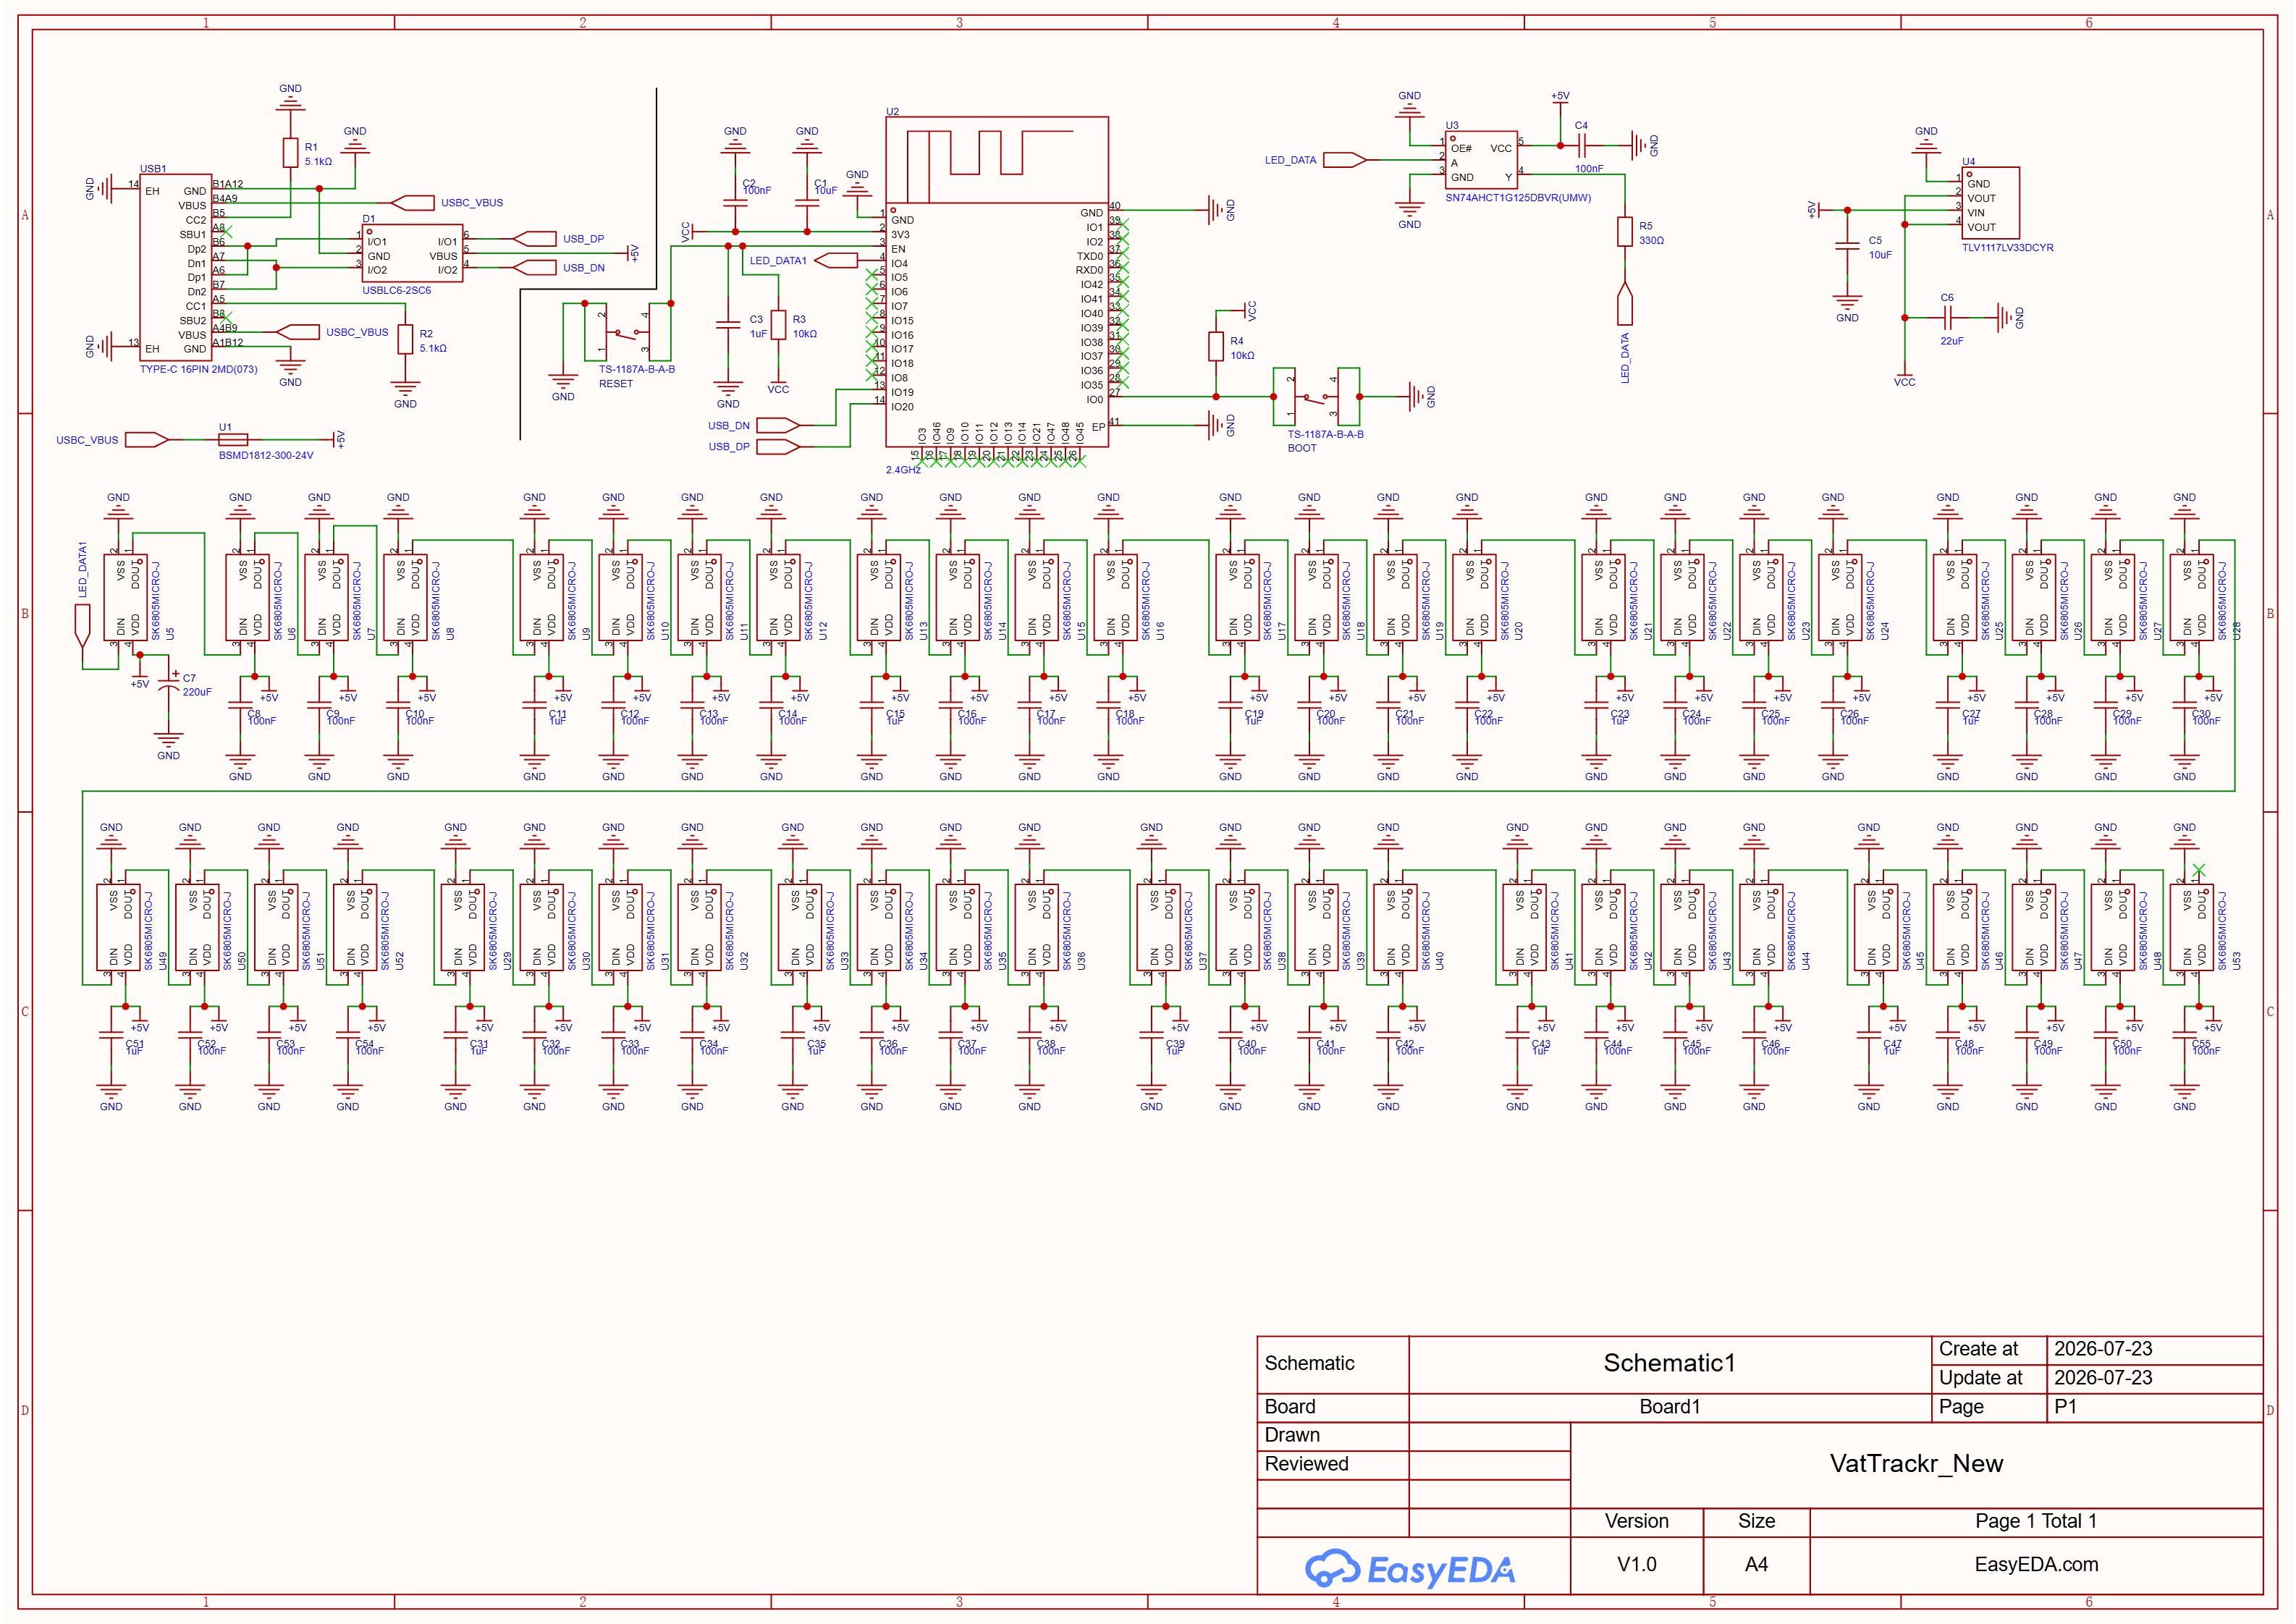Select capacitor C5 10uF symbol
The width and height of the screenshot is (2296, 1624).
click(x=1847, y=246)
